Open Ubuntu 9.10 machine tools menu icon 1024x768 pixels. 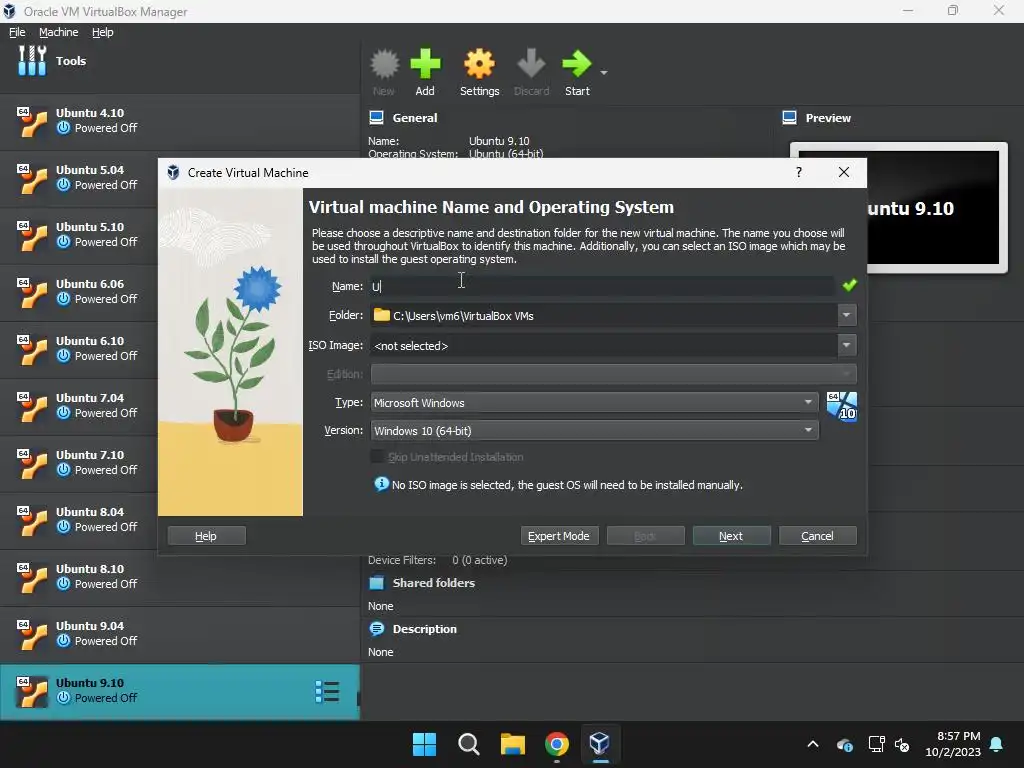pyautogui.click(x=327, y=692)
